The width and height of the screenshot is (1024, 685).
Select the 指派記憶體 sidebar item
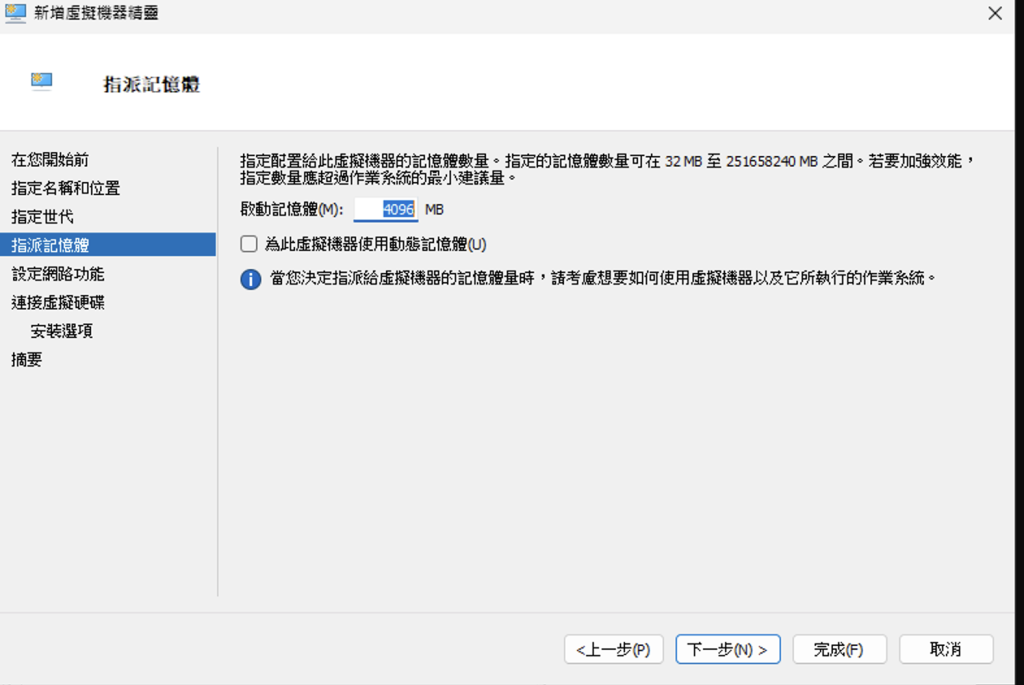tap(50, 245)
